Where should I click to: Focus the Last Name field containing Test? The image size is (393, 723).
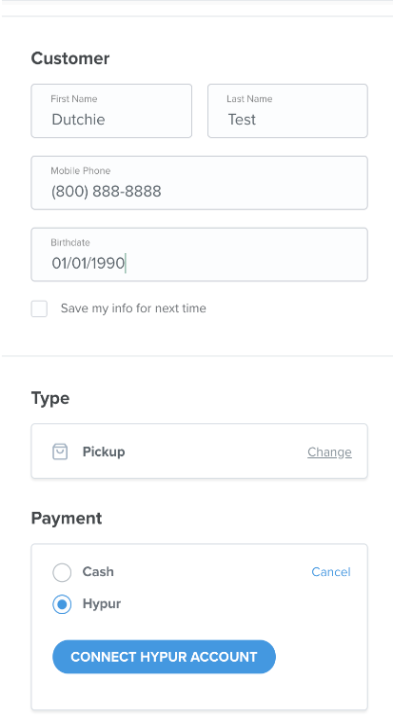(x=287, y=111)
